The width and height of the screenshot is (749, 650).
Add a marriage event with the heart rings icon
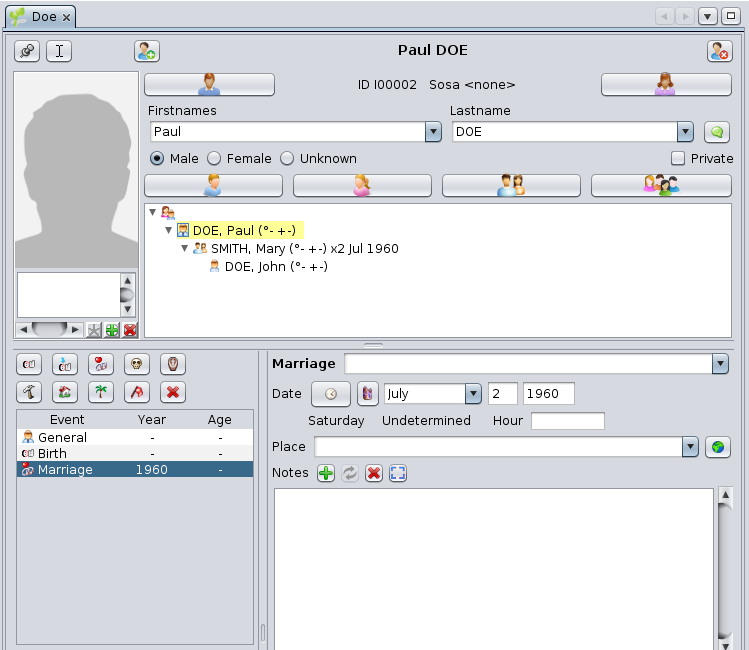(101, 364)
